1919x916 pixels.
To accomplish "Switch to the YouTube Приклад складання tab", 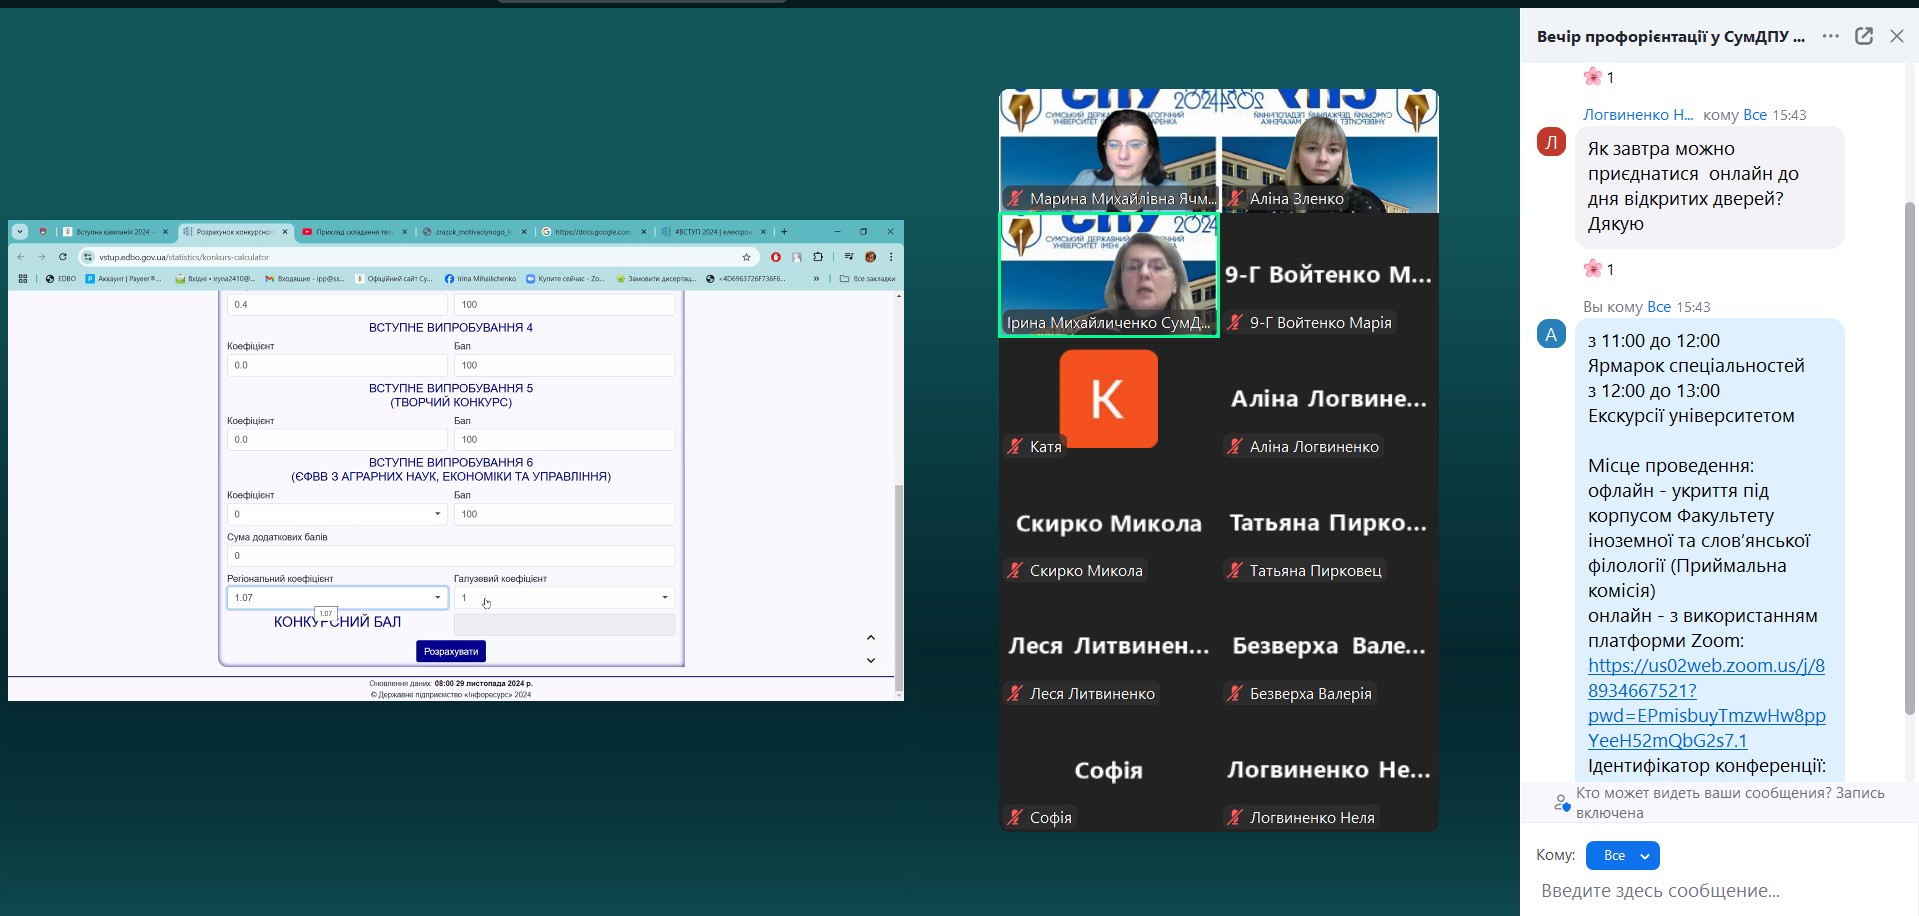I will click(354, 232).
